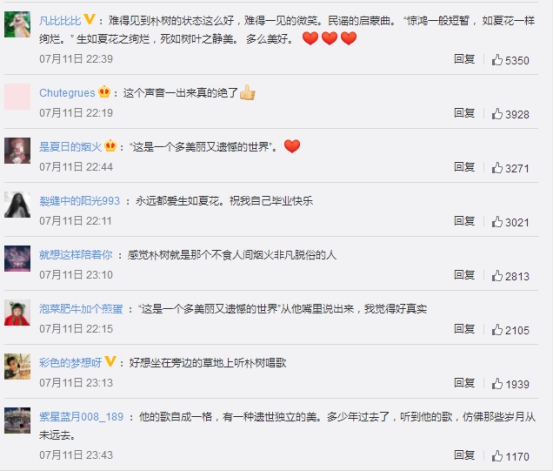This screenshot has width=554, height=471.
Task: Click the avatar of 凡比比比
Action: click(x=17, y=24)
